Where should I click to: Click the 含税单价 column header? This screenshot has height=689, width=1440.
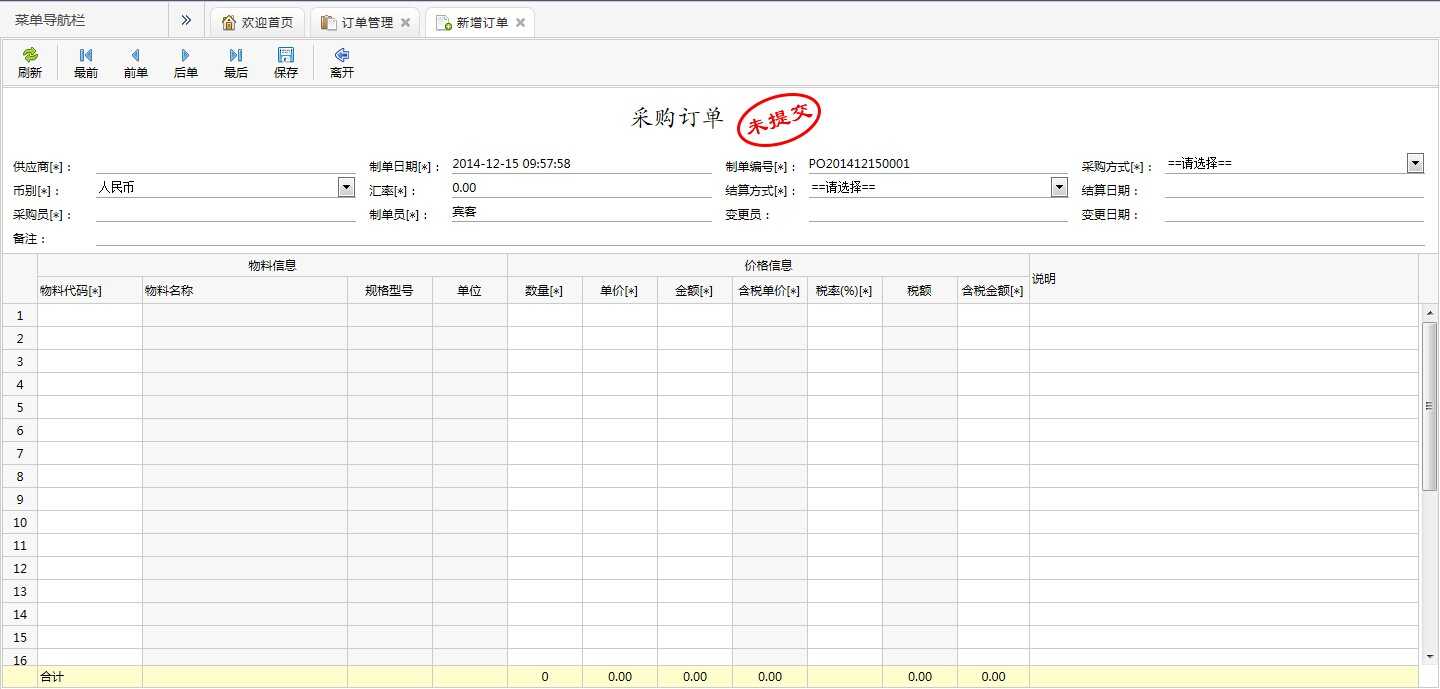pyautogui.click(x=770, y=290)
